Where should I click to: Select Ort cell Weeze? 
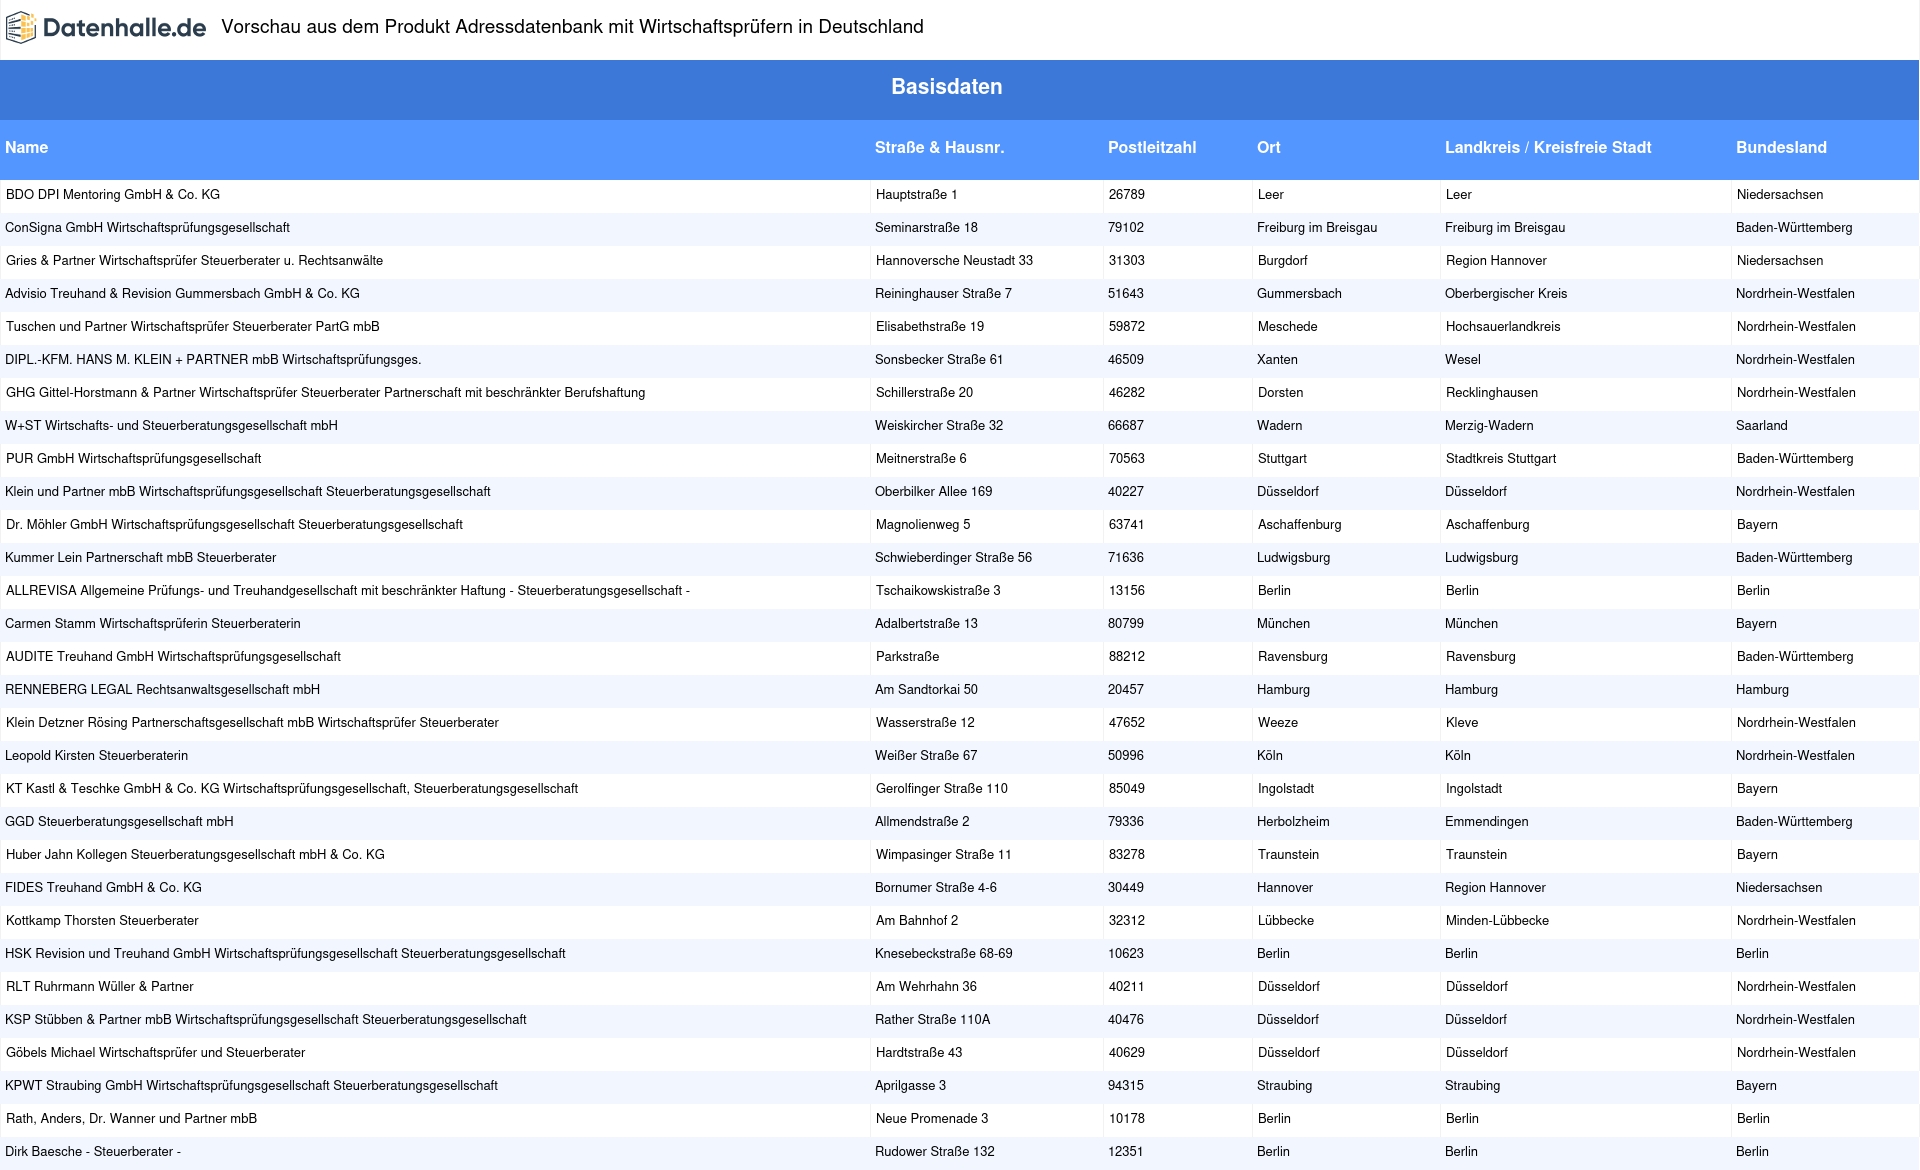(x=1278, y=723)
